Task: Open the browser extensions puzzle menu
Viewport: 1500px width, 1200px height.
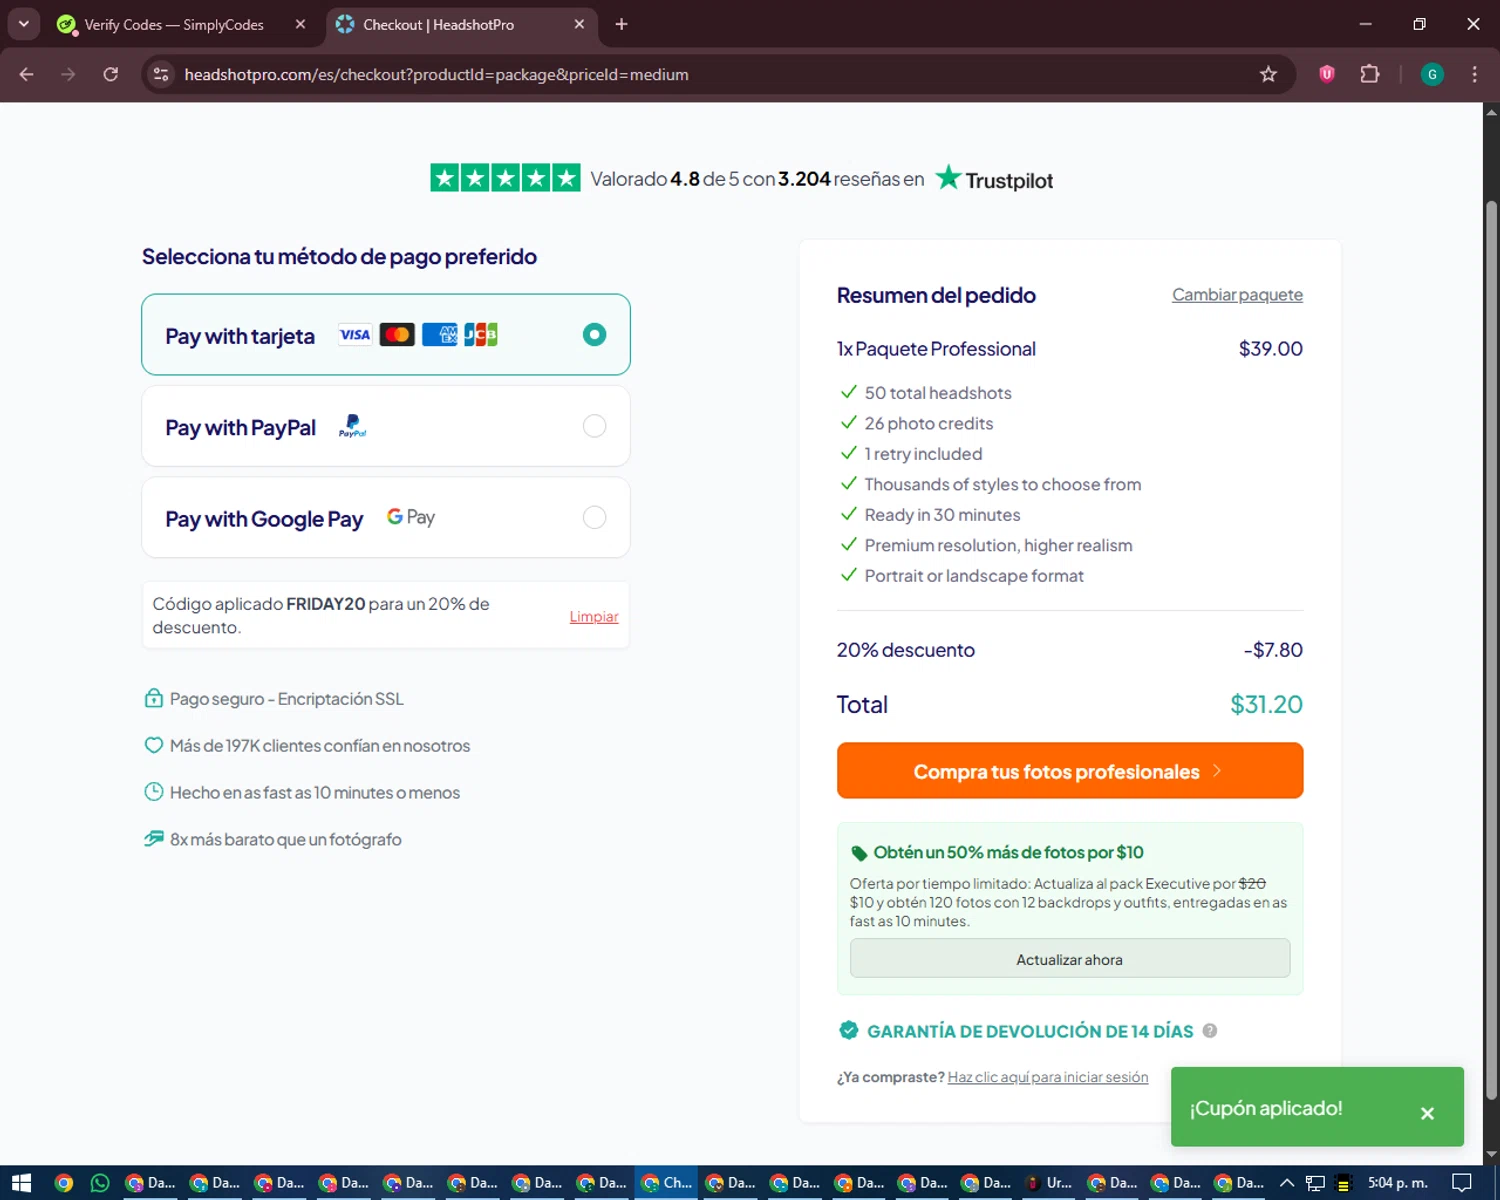Action: [x=1370, y=74]
